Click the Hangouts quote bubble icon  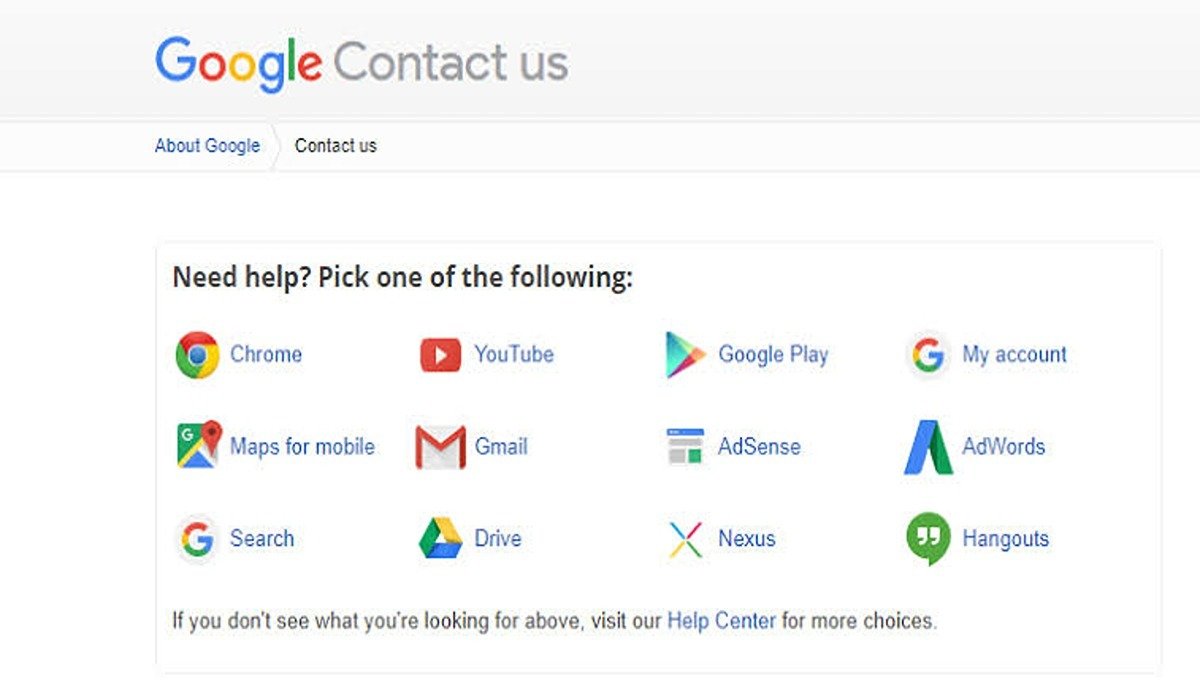[x=928, y=538]
